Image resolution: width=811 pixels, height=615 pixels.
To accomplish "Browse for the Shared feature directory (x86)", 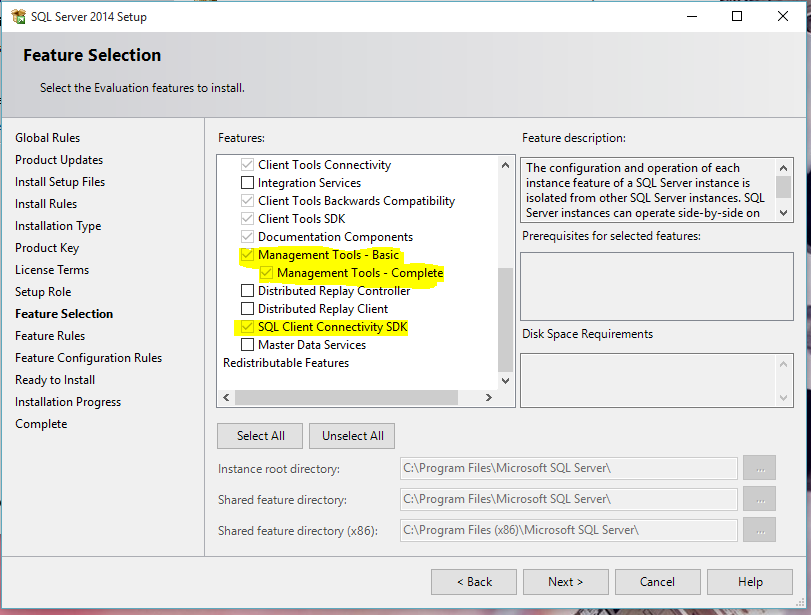I will (760, 530).
